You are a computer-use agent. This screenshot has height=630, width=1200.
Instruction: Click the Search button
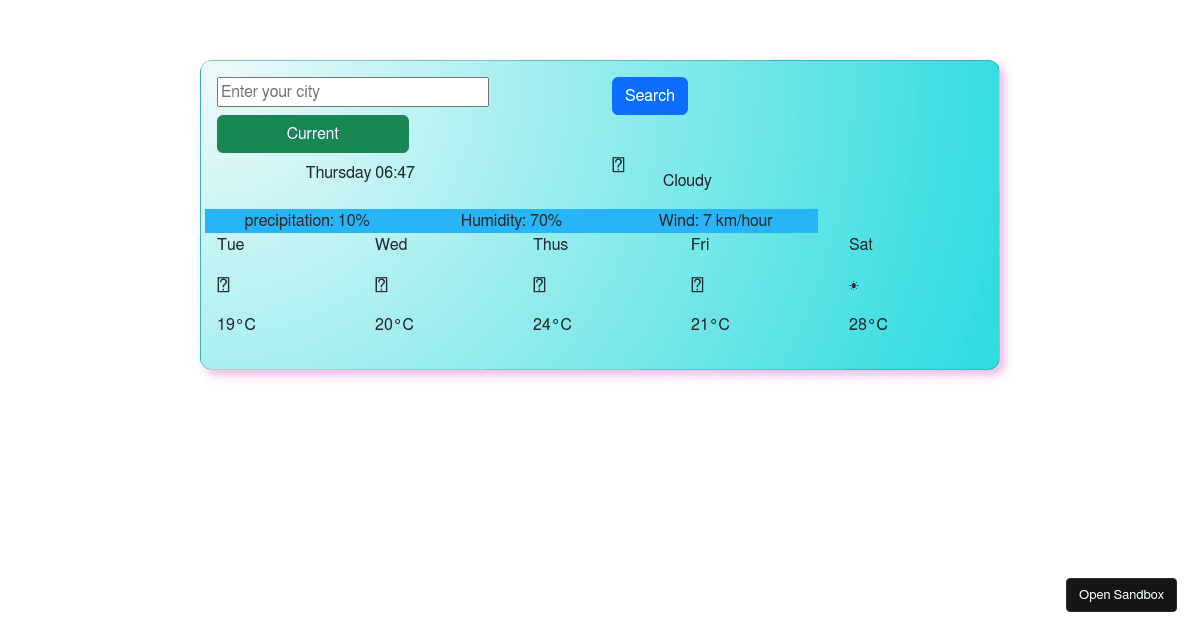pyautogui.click(x=649, y=95)
